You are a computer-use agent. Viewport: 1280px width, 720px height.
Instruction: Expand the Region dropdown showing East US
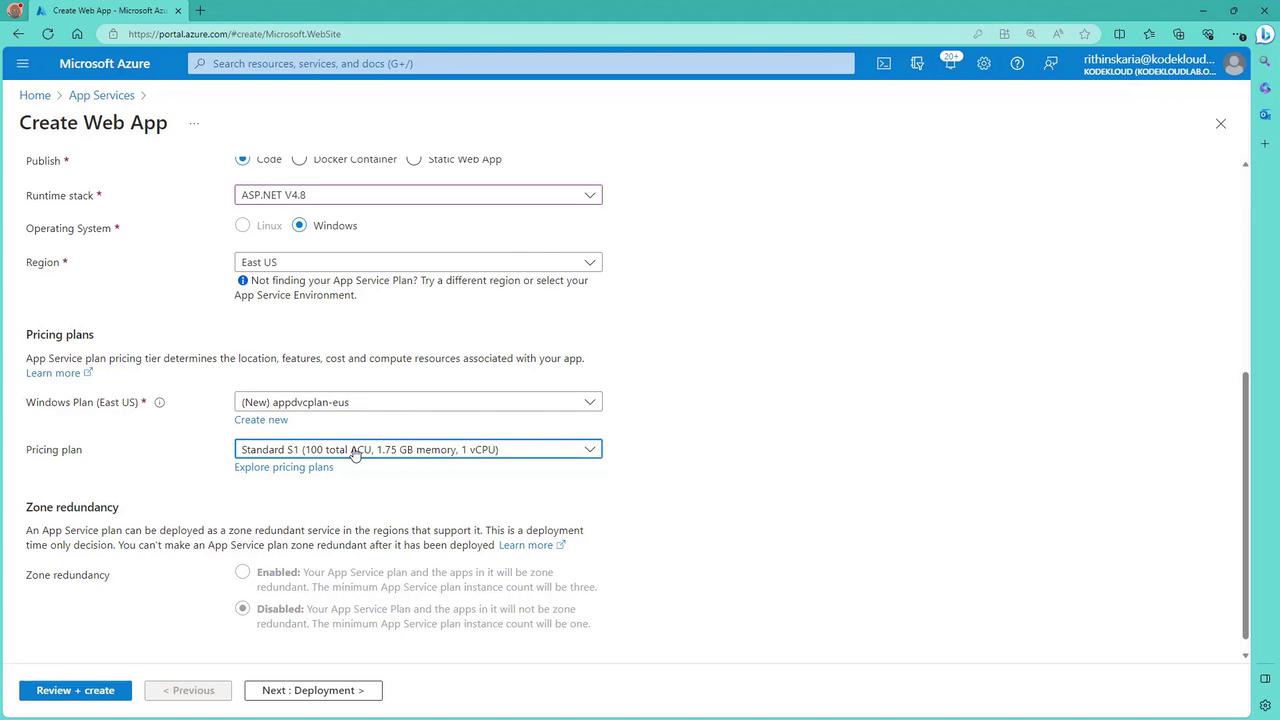[418, 262]
